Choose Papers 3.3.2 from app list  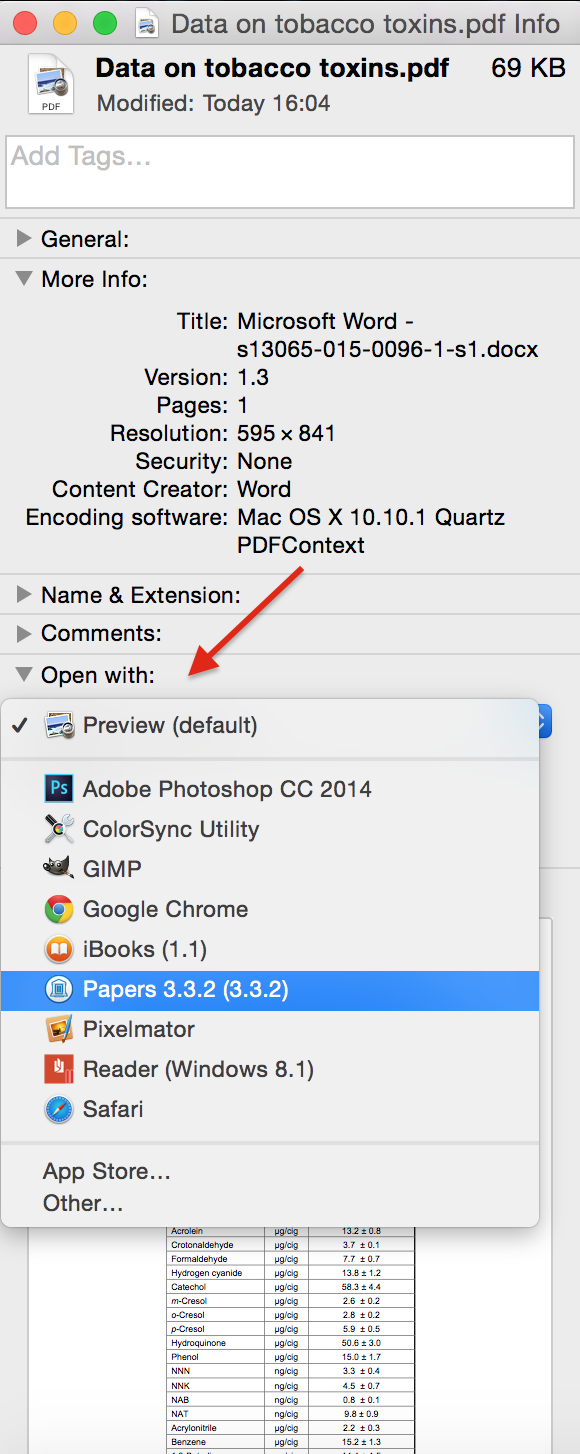pyautogui.click(x=270, y=989)
